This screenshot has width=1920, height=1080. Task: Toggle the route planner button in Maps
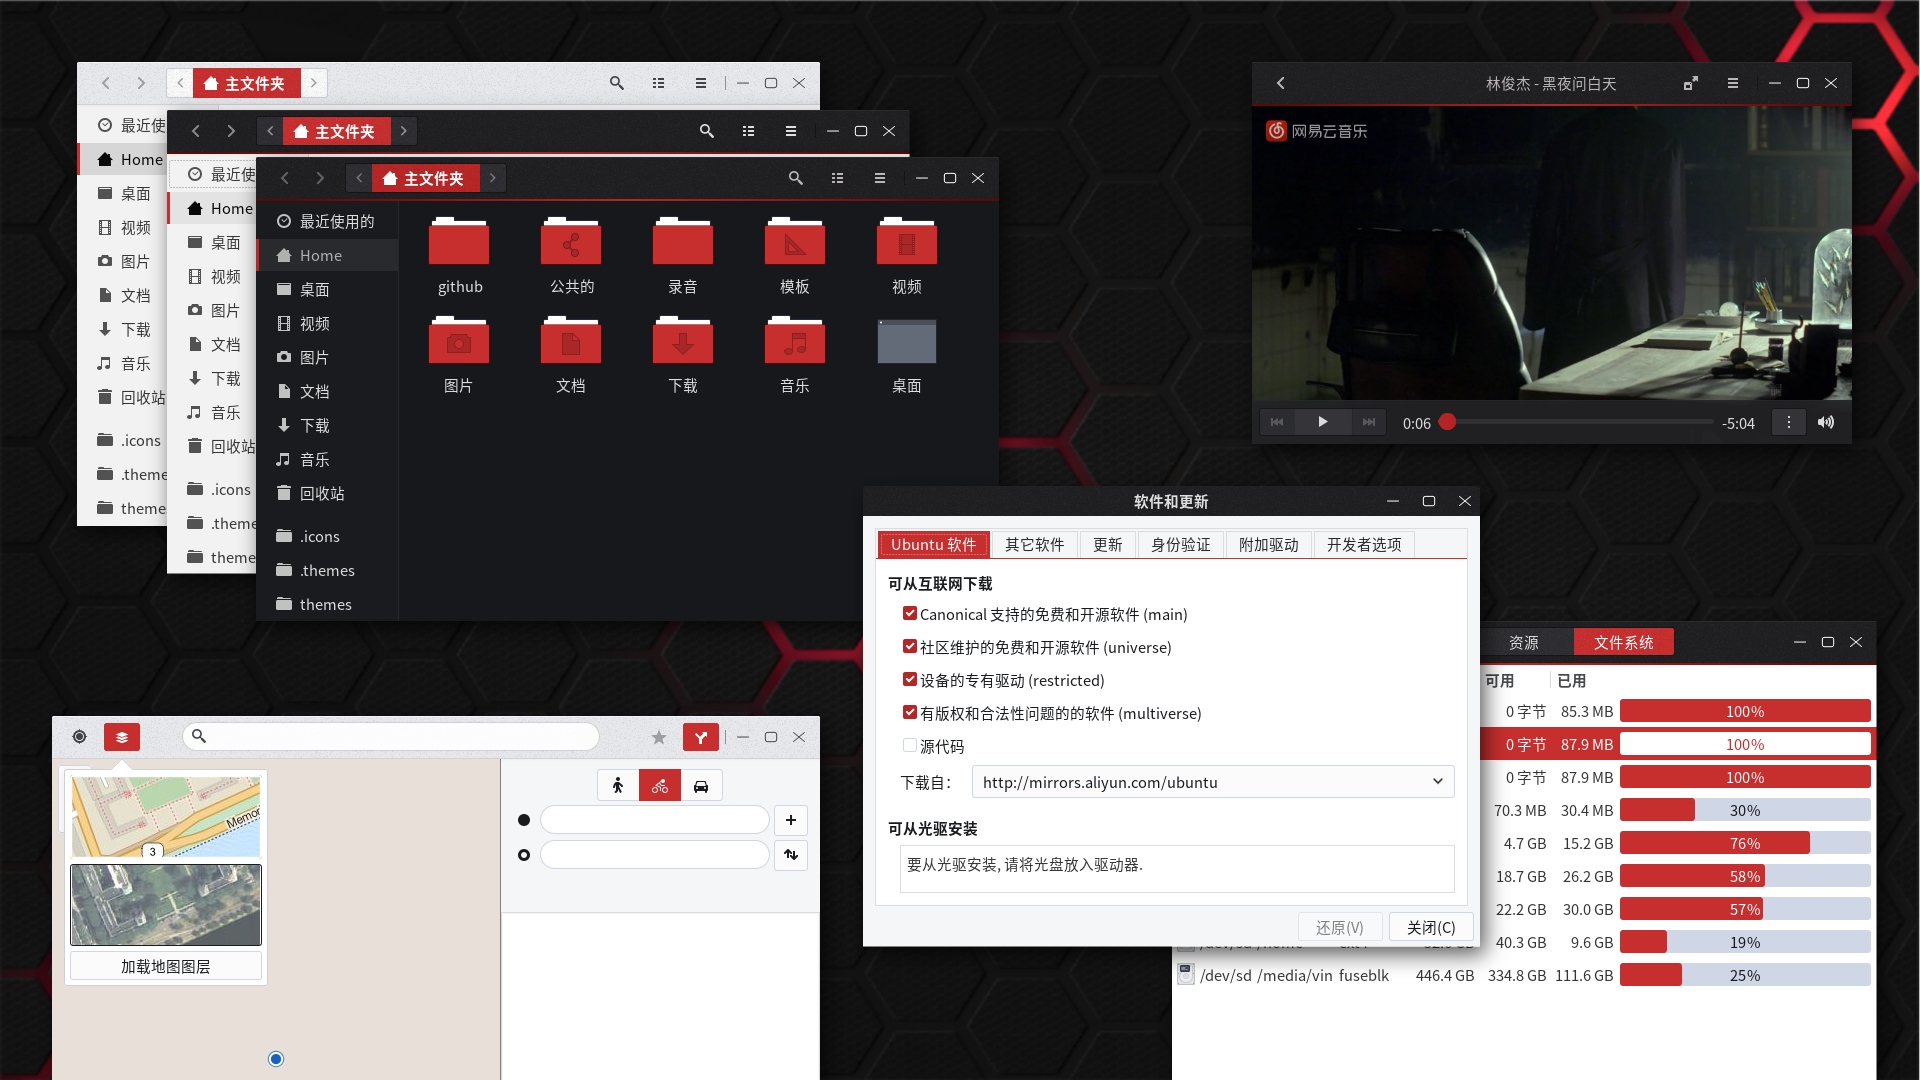(701, 737)
